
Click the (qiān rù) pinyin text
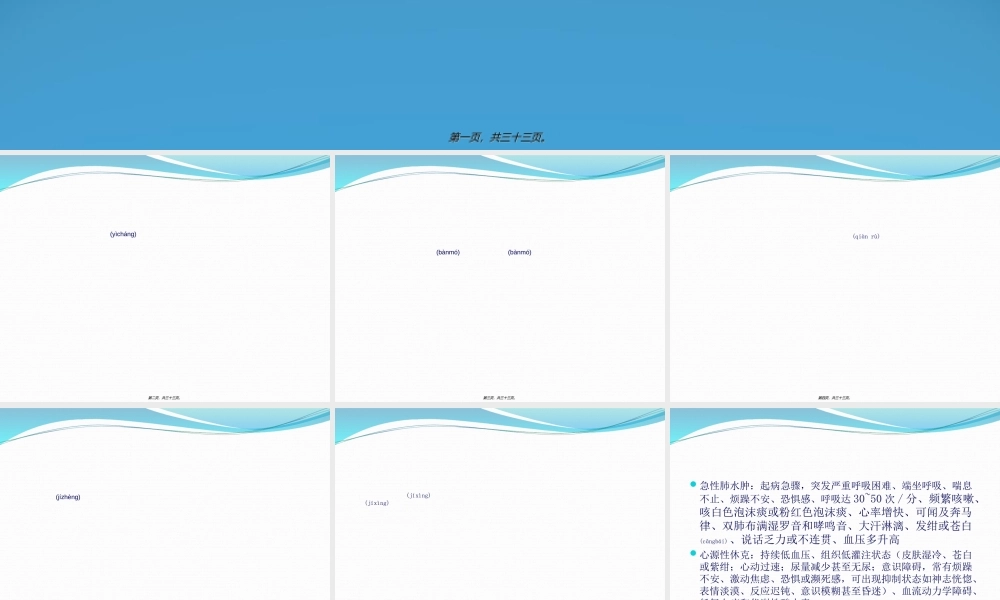pos(865,236)
